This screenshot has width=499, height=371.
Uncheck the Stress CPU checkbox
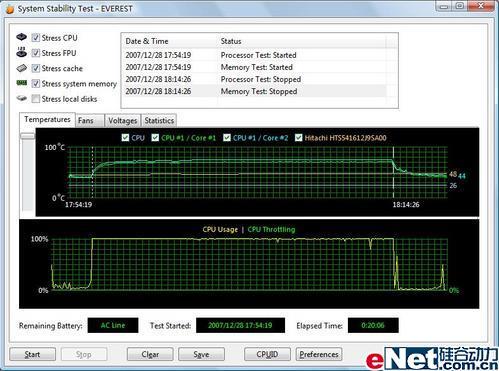(36, 38)
